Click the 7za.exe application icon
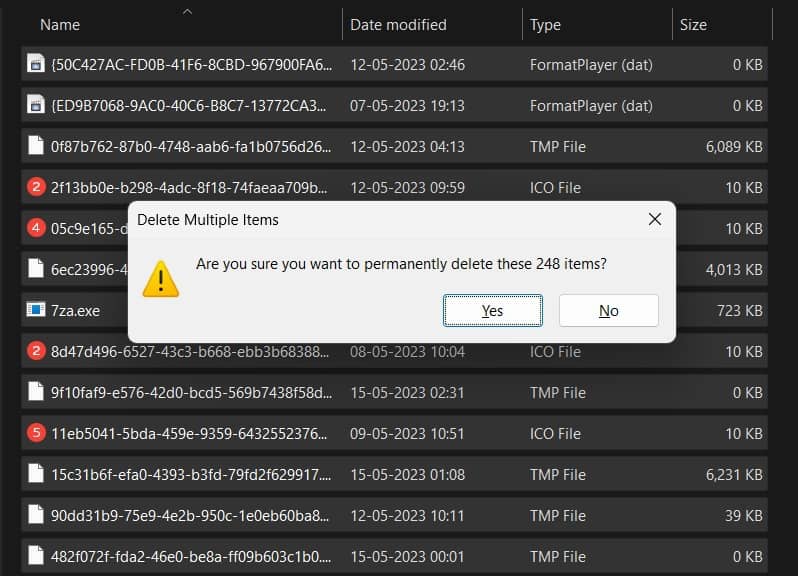This screenshot has width=798, height=576. (x=36, y=310)
